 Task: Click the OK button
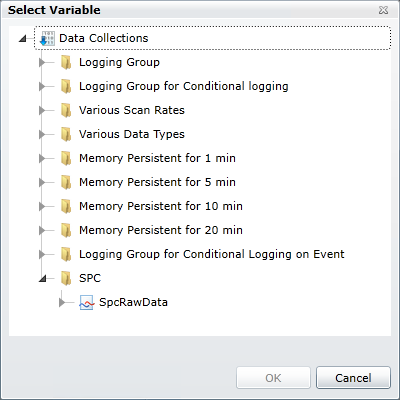click(x=273, y=378)
